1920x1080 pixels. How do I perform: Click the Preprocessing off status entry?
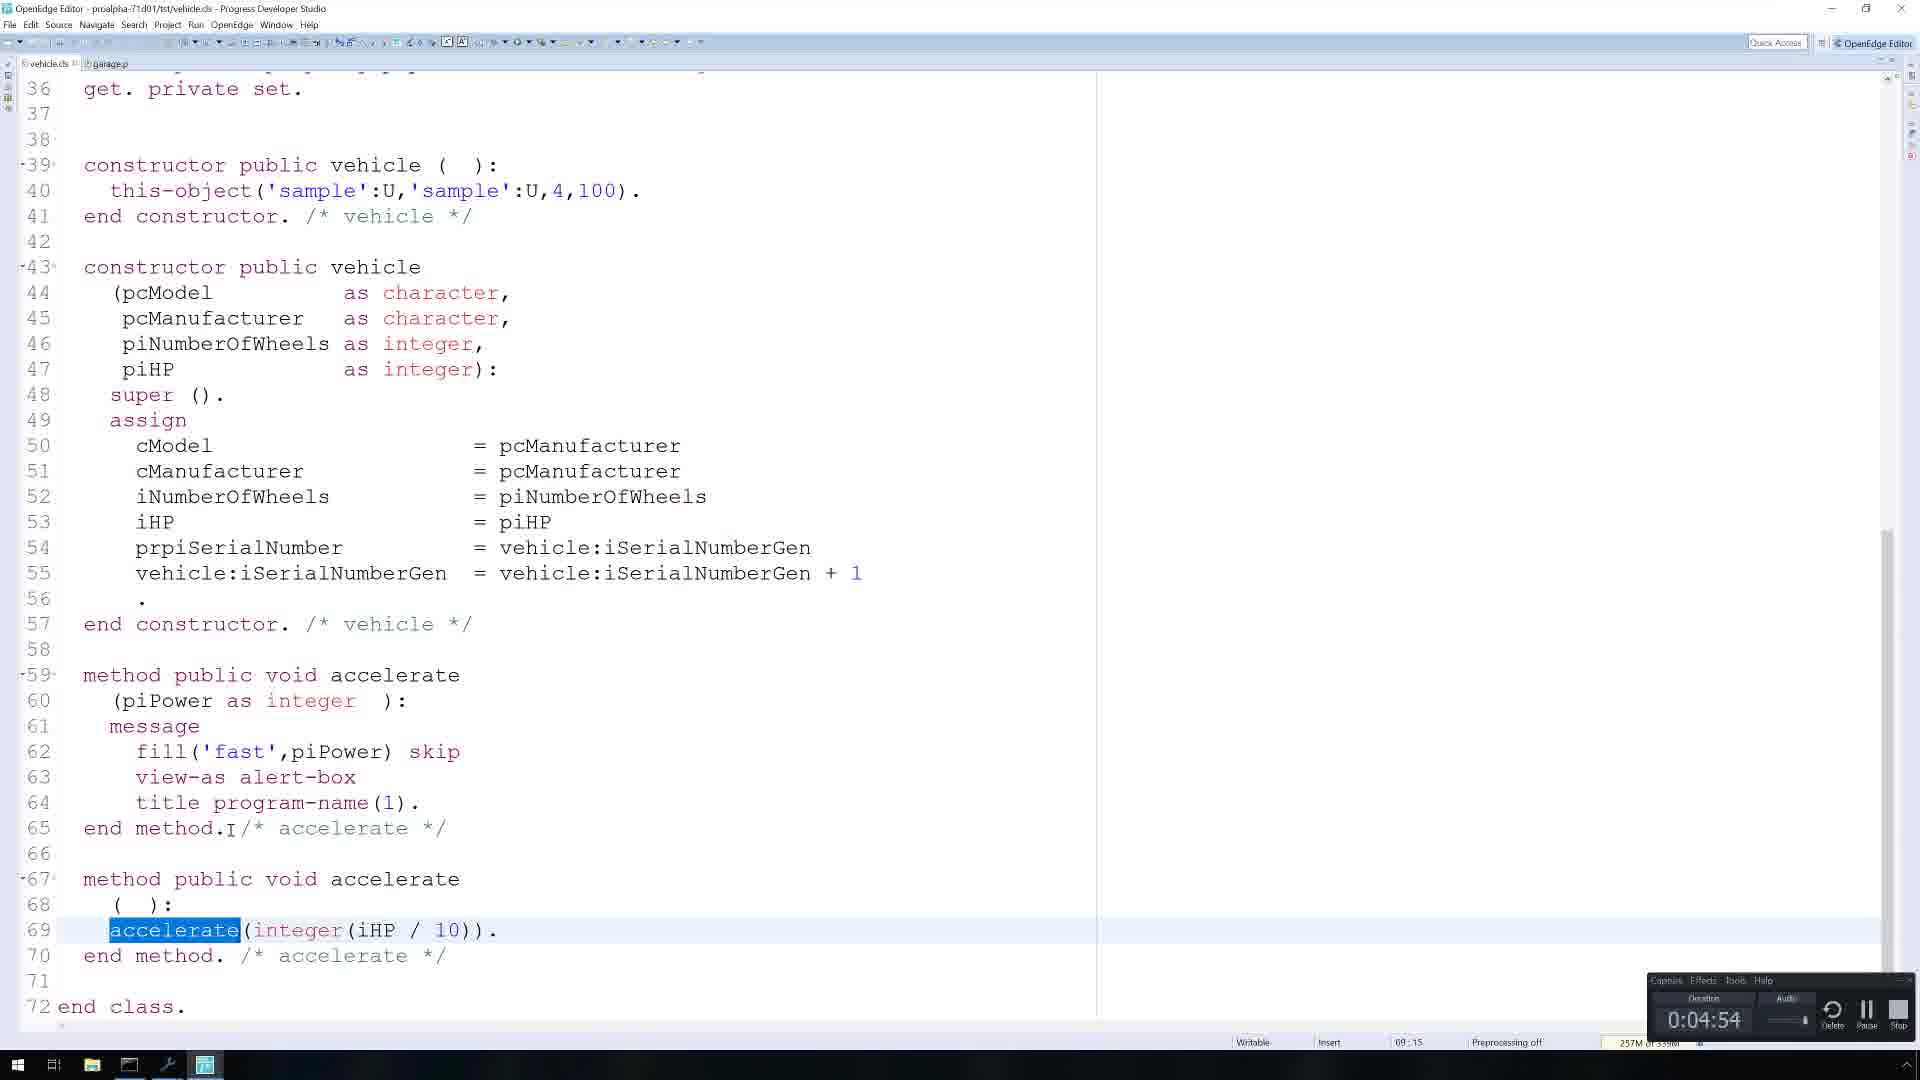click(x=1506, y=1042)
